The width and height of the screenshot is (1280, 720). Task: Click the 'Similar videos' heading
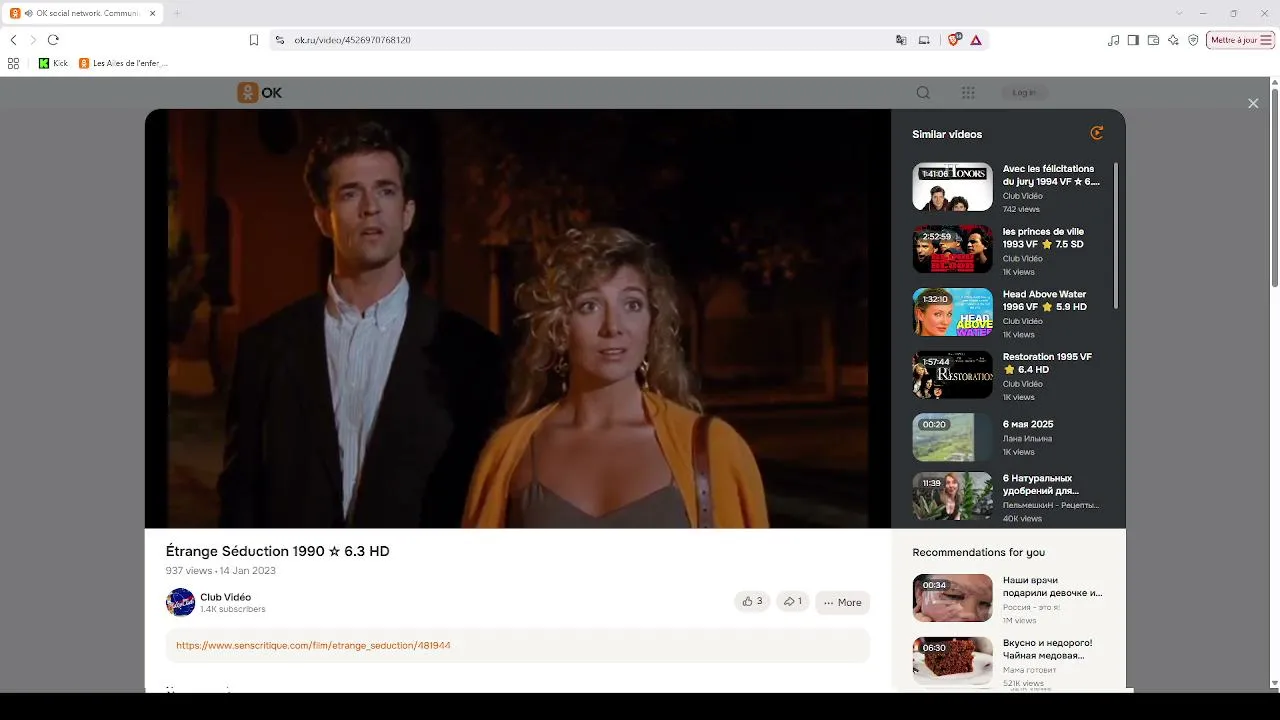pos(947,134)
